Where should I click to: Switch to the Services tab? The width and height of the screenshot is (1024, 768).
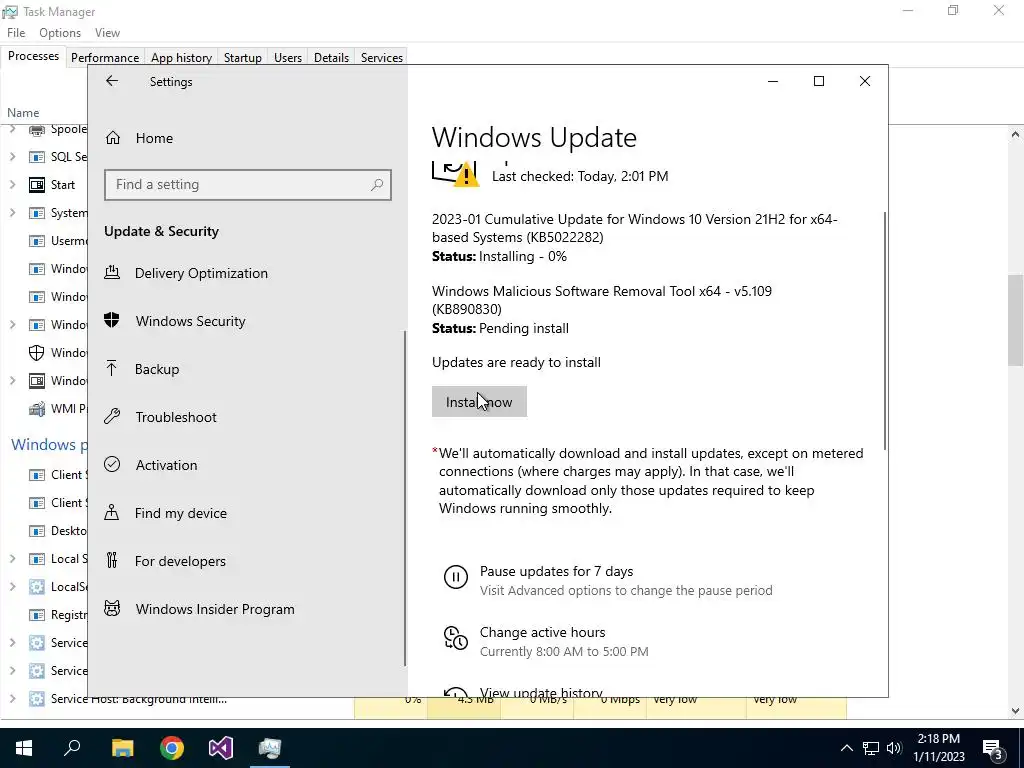pyautogui.click(x=382, y=57)
